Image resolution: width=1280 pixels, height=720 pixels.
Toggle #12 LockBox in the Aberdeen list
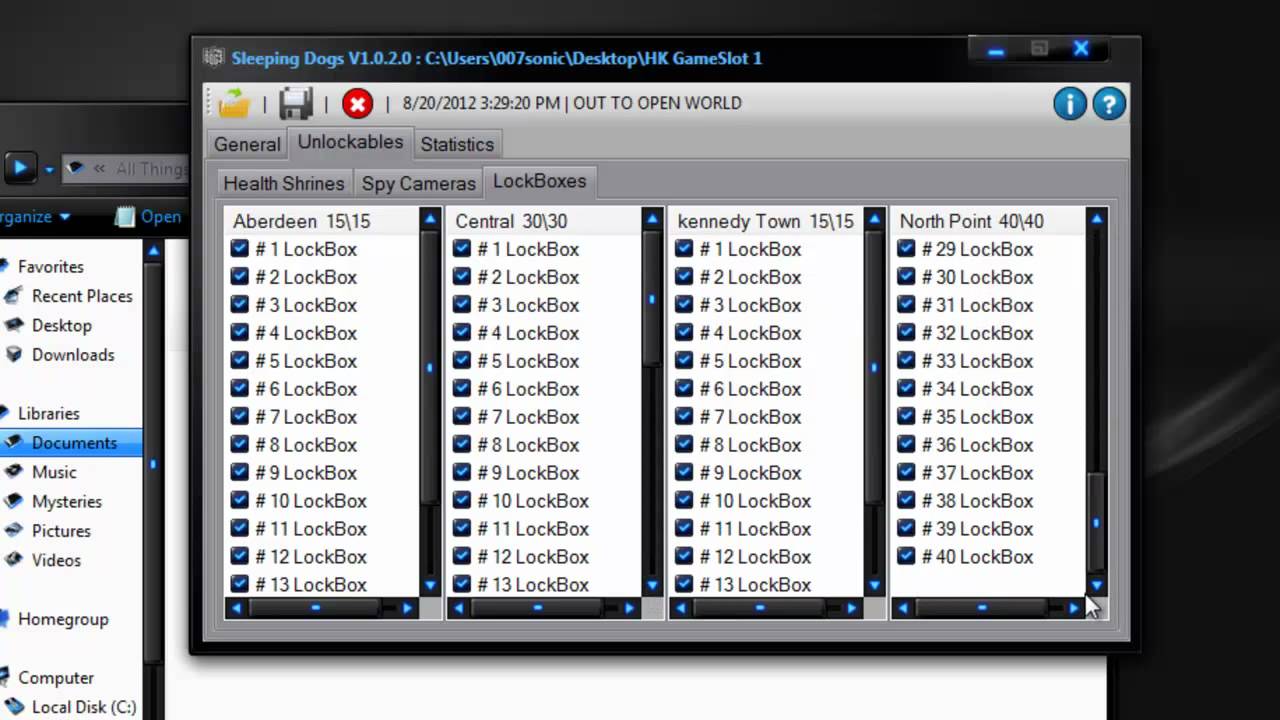click(x=240, y=557)
